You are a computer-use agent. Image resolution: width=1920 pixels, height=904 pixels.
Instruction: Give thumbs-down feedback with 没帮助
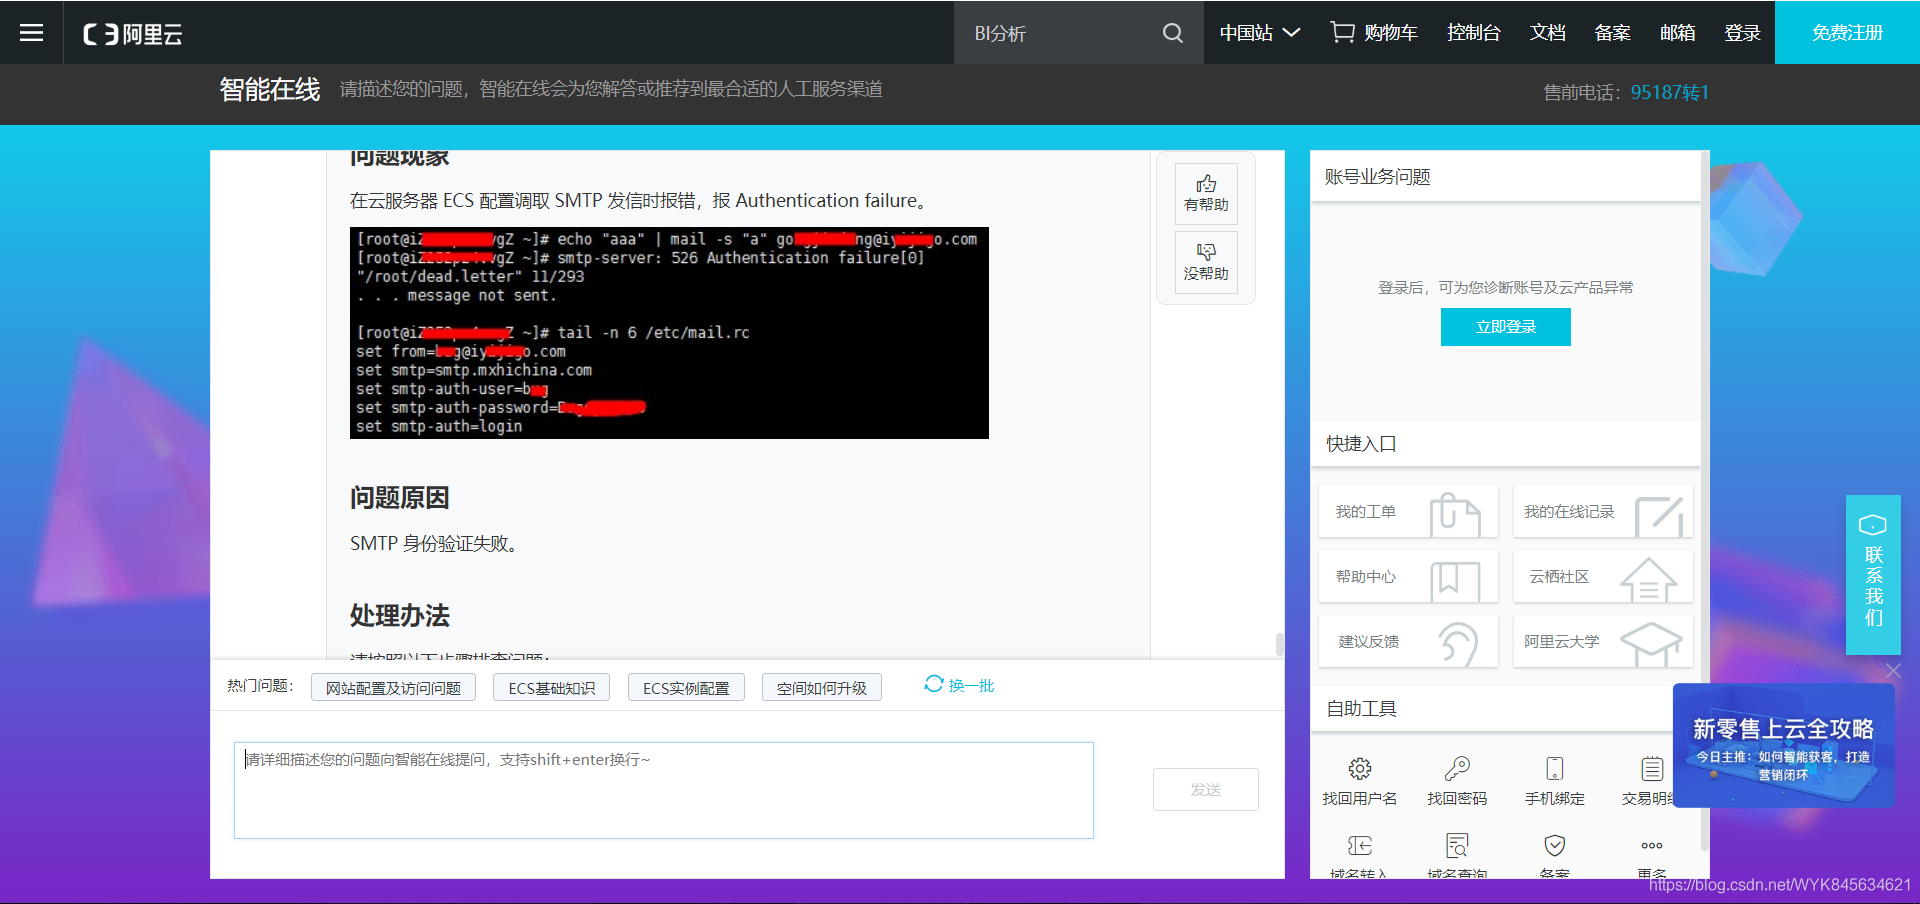1206,262
